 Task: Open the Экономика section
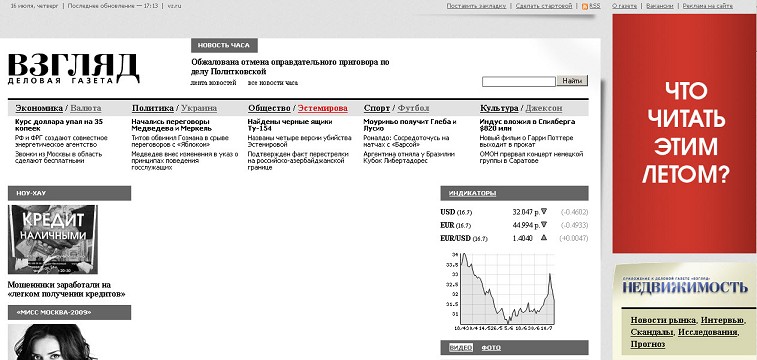(x=39, y=108)
